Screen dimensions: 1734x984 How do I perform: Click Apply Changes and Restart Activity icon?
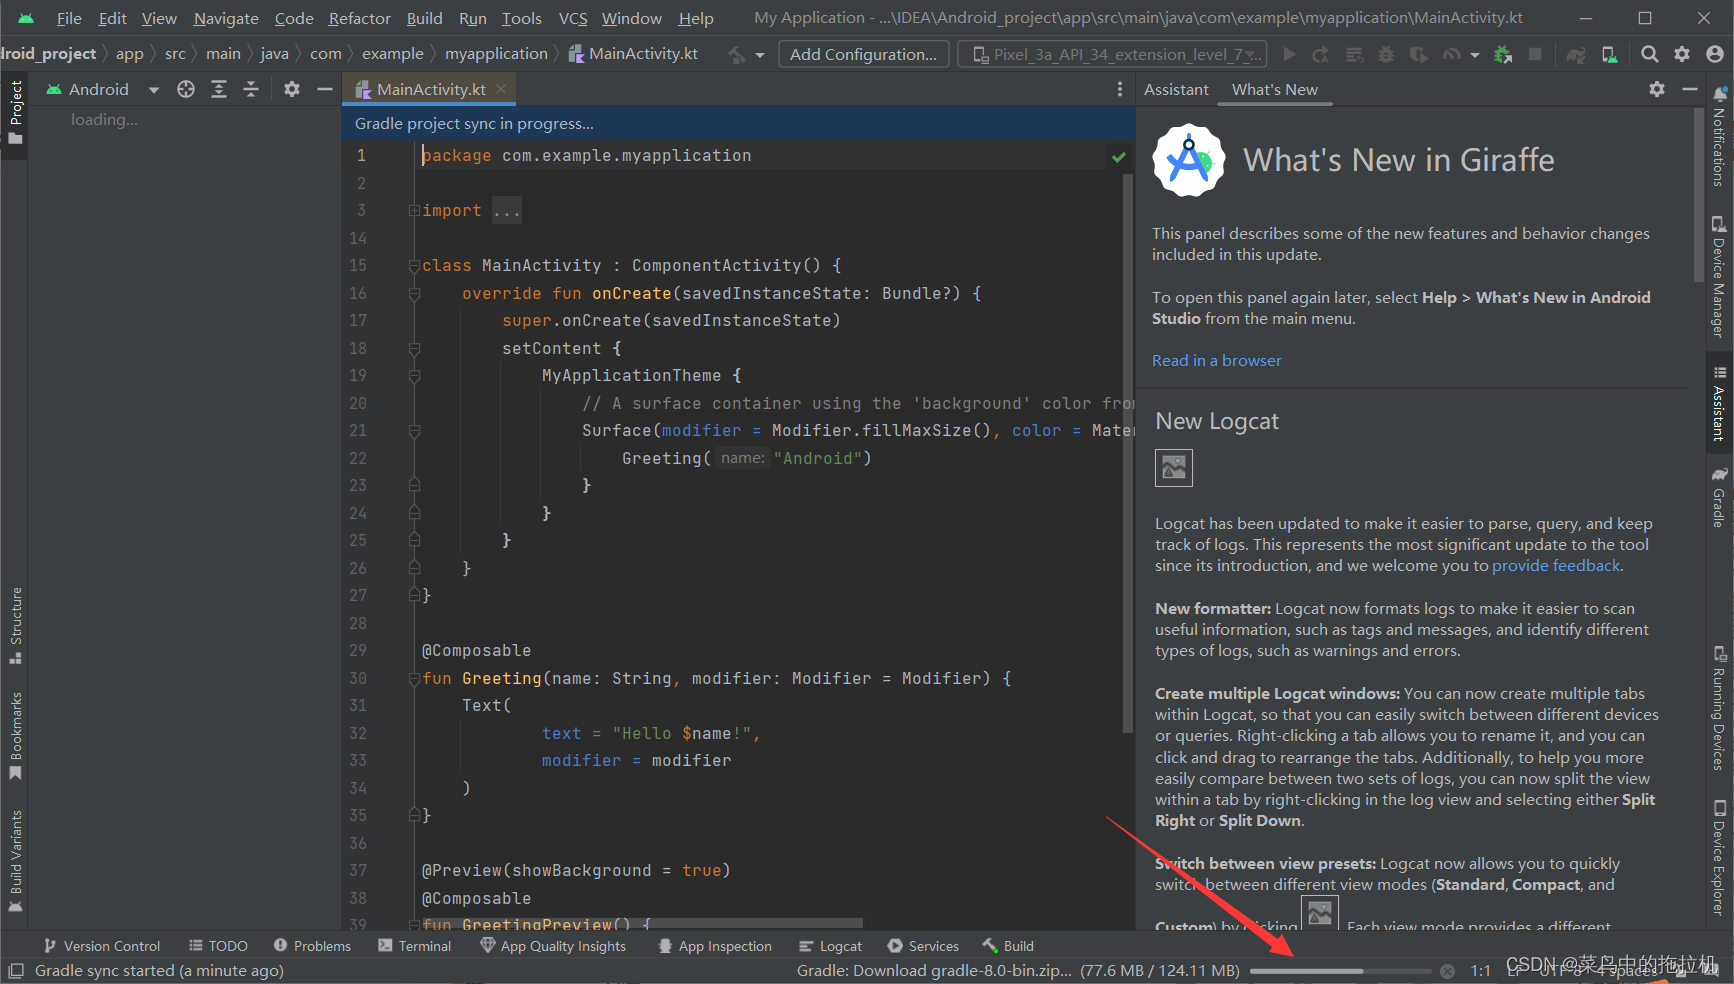coord(1321,55)
